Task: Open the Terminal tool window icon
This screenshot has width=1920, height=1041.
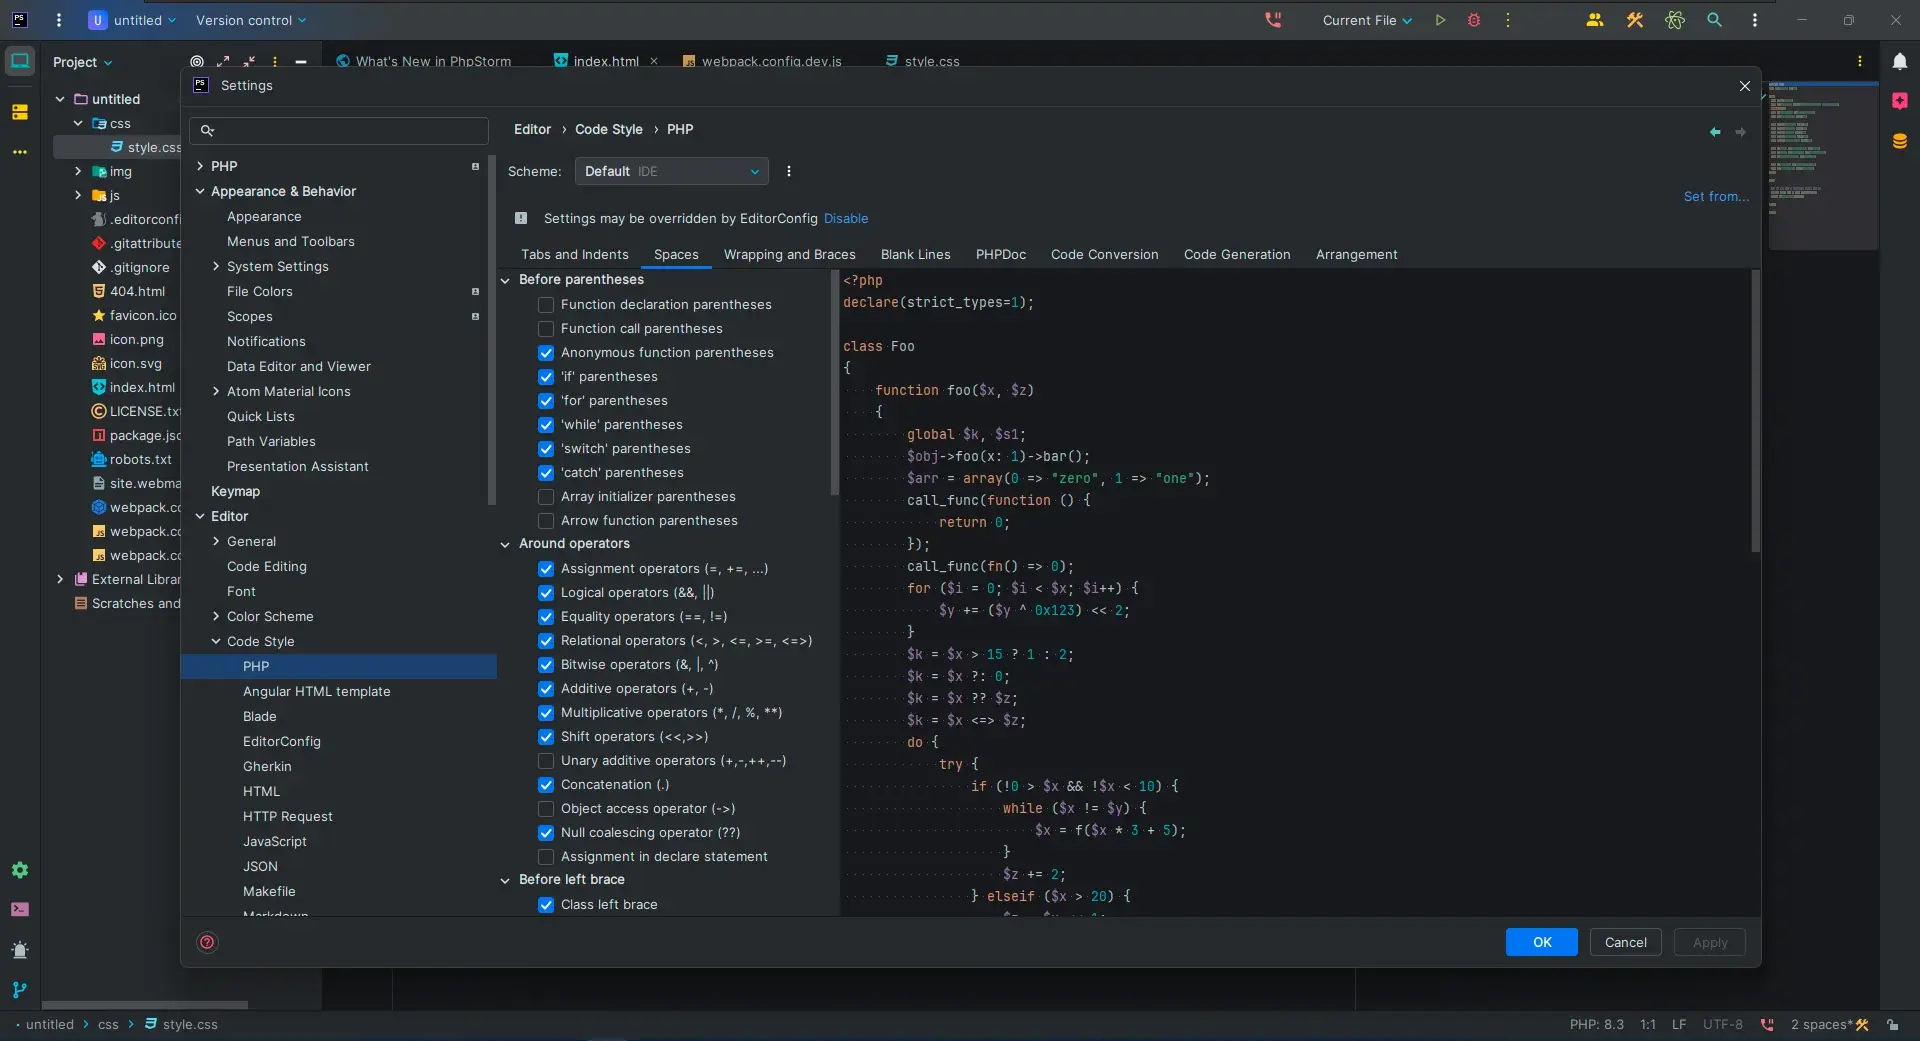Action: tap(20, 909)
